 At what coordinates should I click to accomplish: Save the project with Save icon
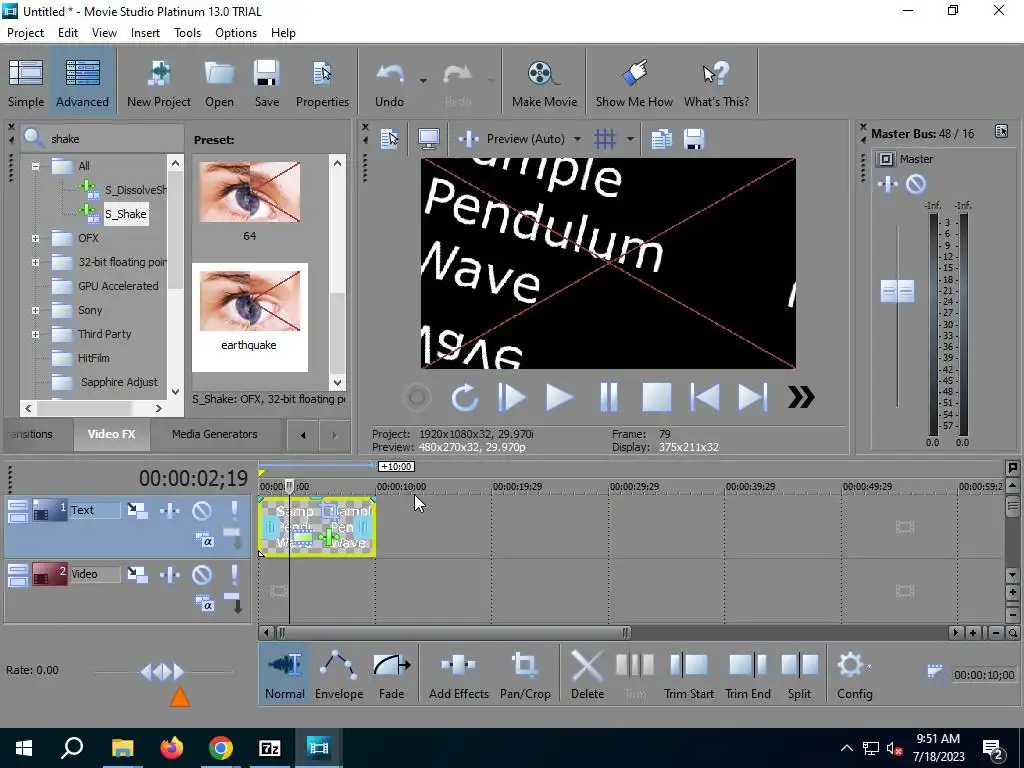pos(266,82)
